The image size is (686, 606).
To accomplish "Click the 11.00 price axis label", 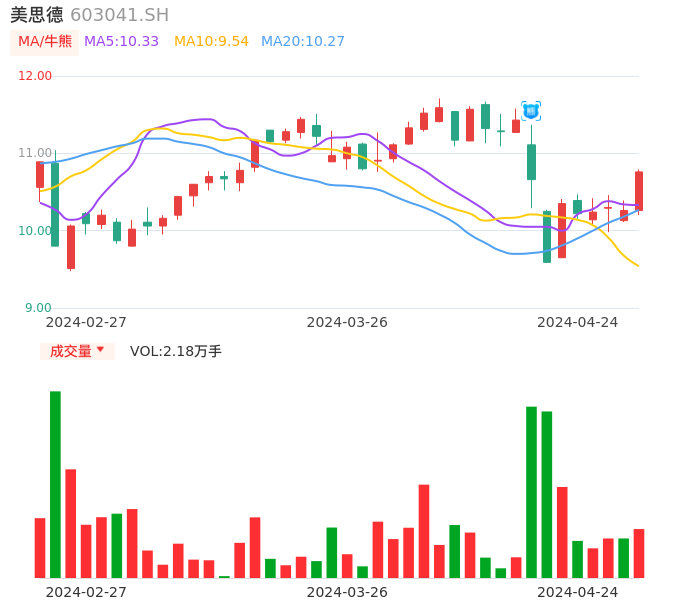I will pyautogui.click(x=36, y=153).
